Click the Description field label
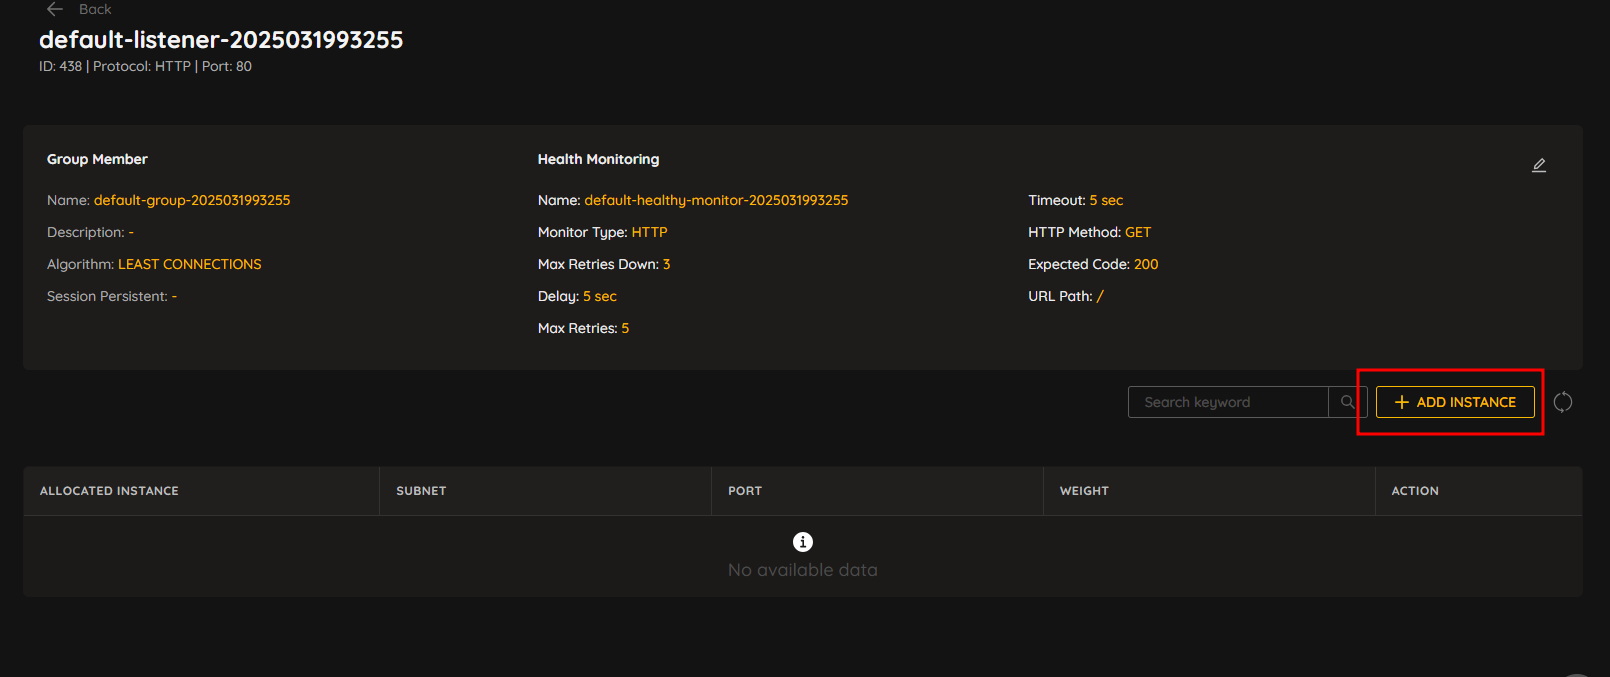This screenshot has height=677, width=1610. [86, 232]
